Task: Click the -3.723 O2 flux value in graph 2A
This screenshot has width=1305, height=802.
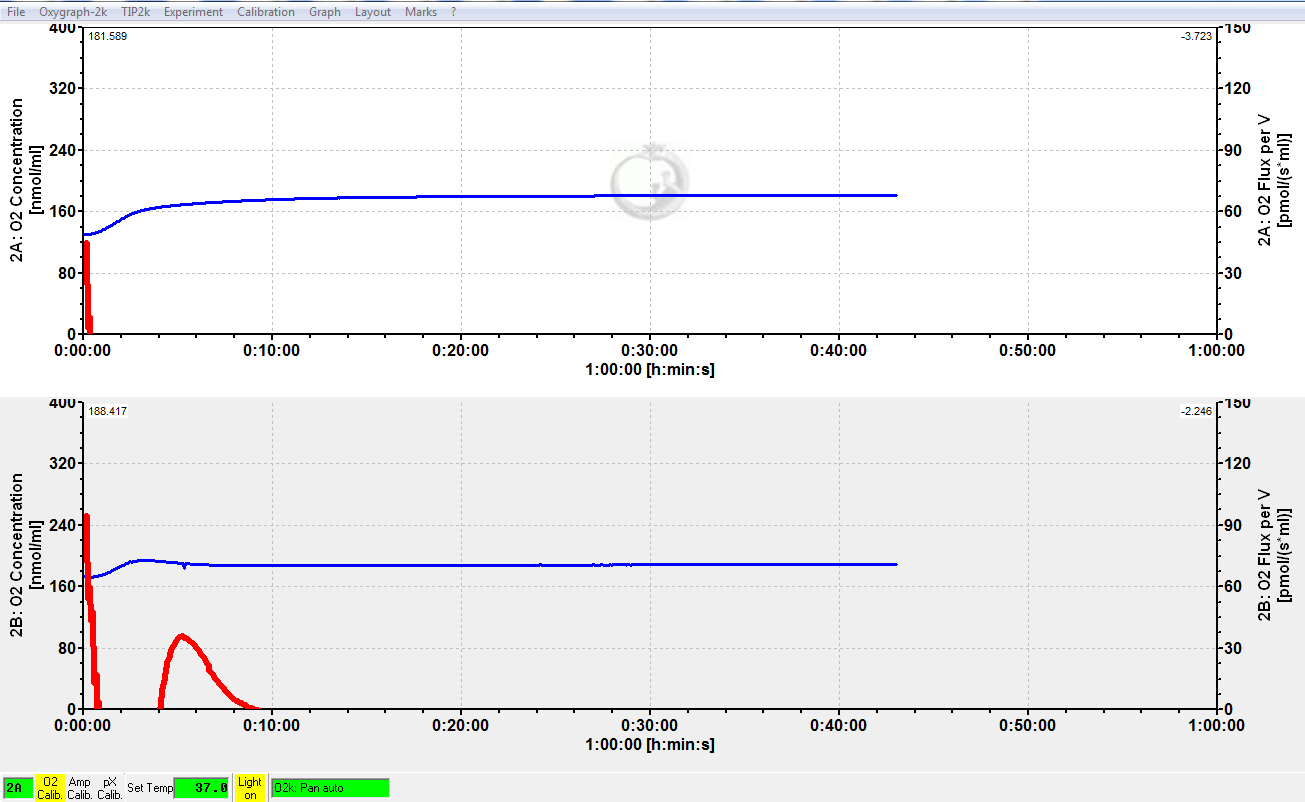Action: pyautogui.click(x=1197, y=36)
